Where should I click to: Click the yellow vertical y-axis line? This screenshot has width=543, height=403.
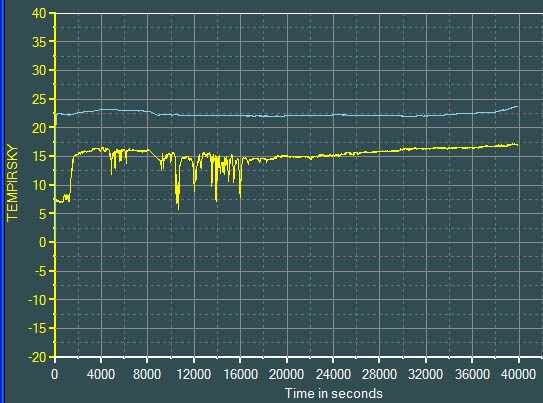click(55, 185)
